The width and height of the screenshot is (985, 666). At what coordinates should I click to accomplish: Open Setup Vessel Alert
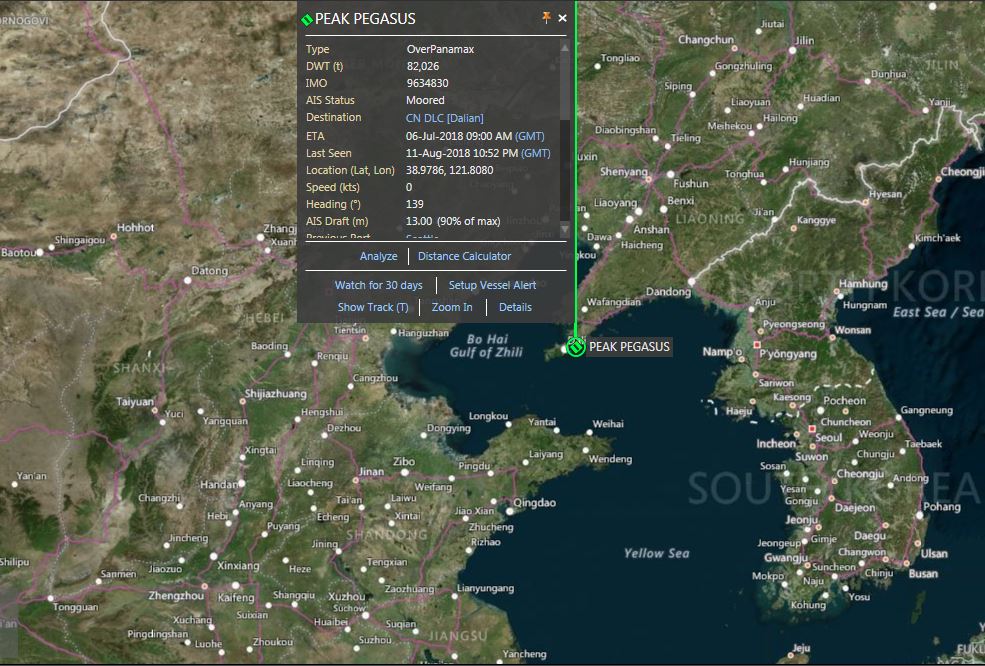tap(492, 286)
